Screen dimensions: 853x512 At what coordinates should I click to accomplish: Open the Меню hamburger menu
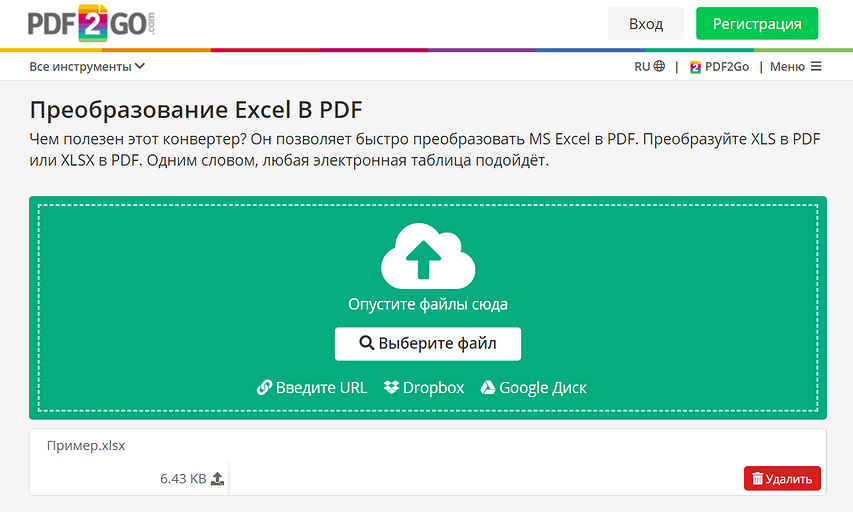795,67
